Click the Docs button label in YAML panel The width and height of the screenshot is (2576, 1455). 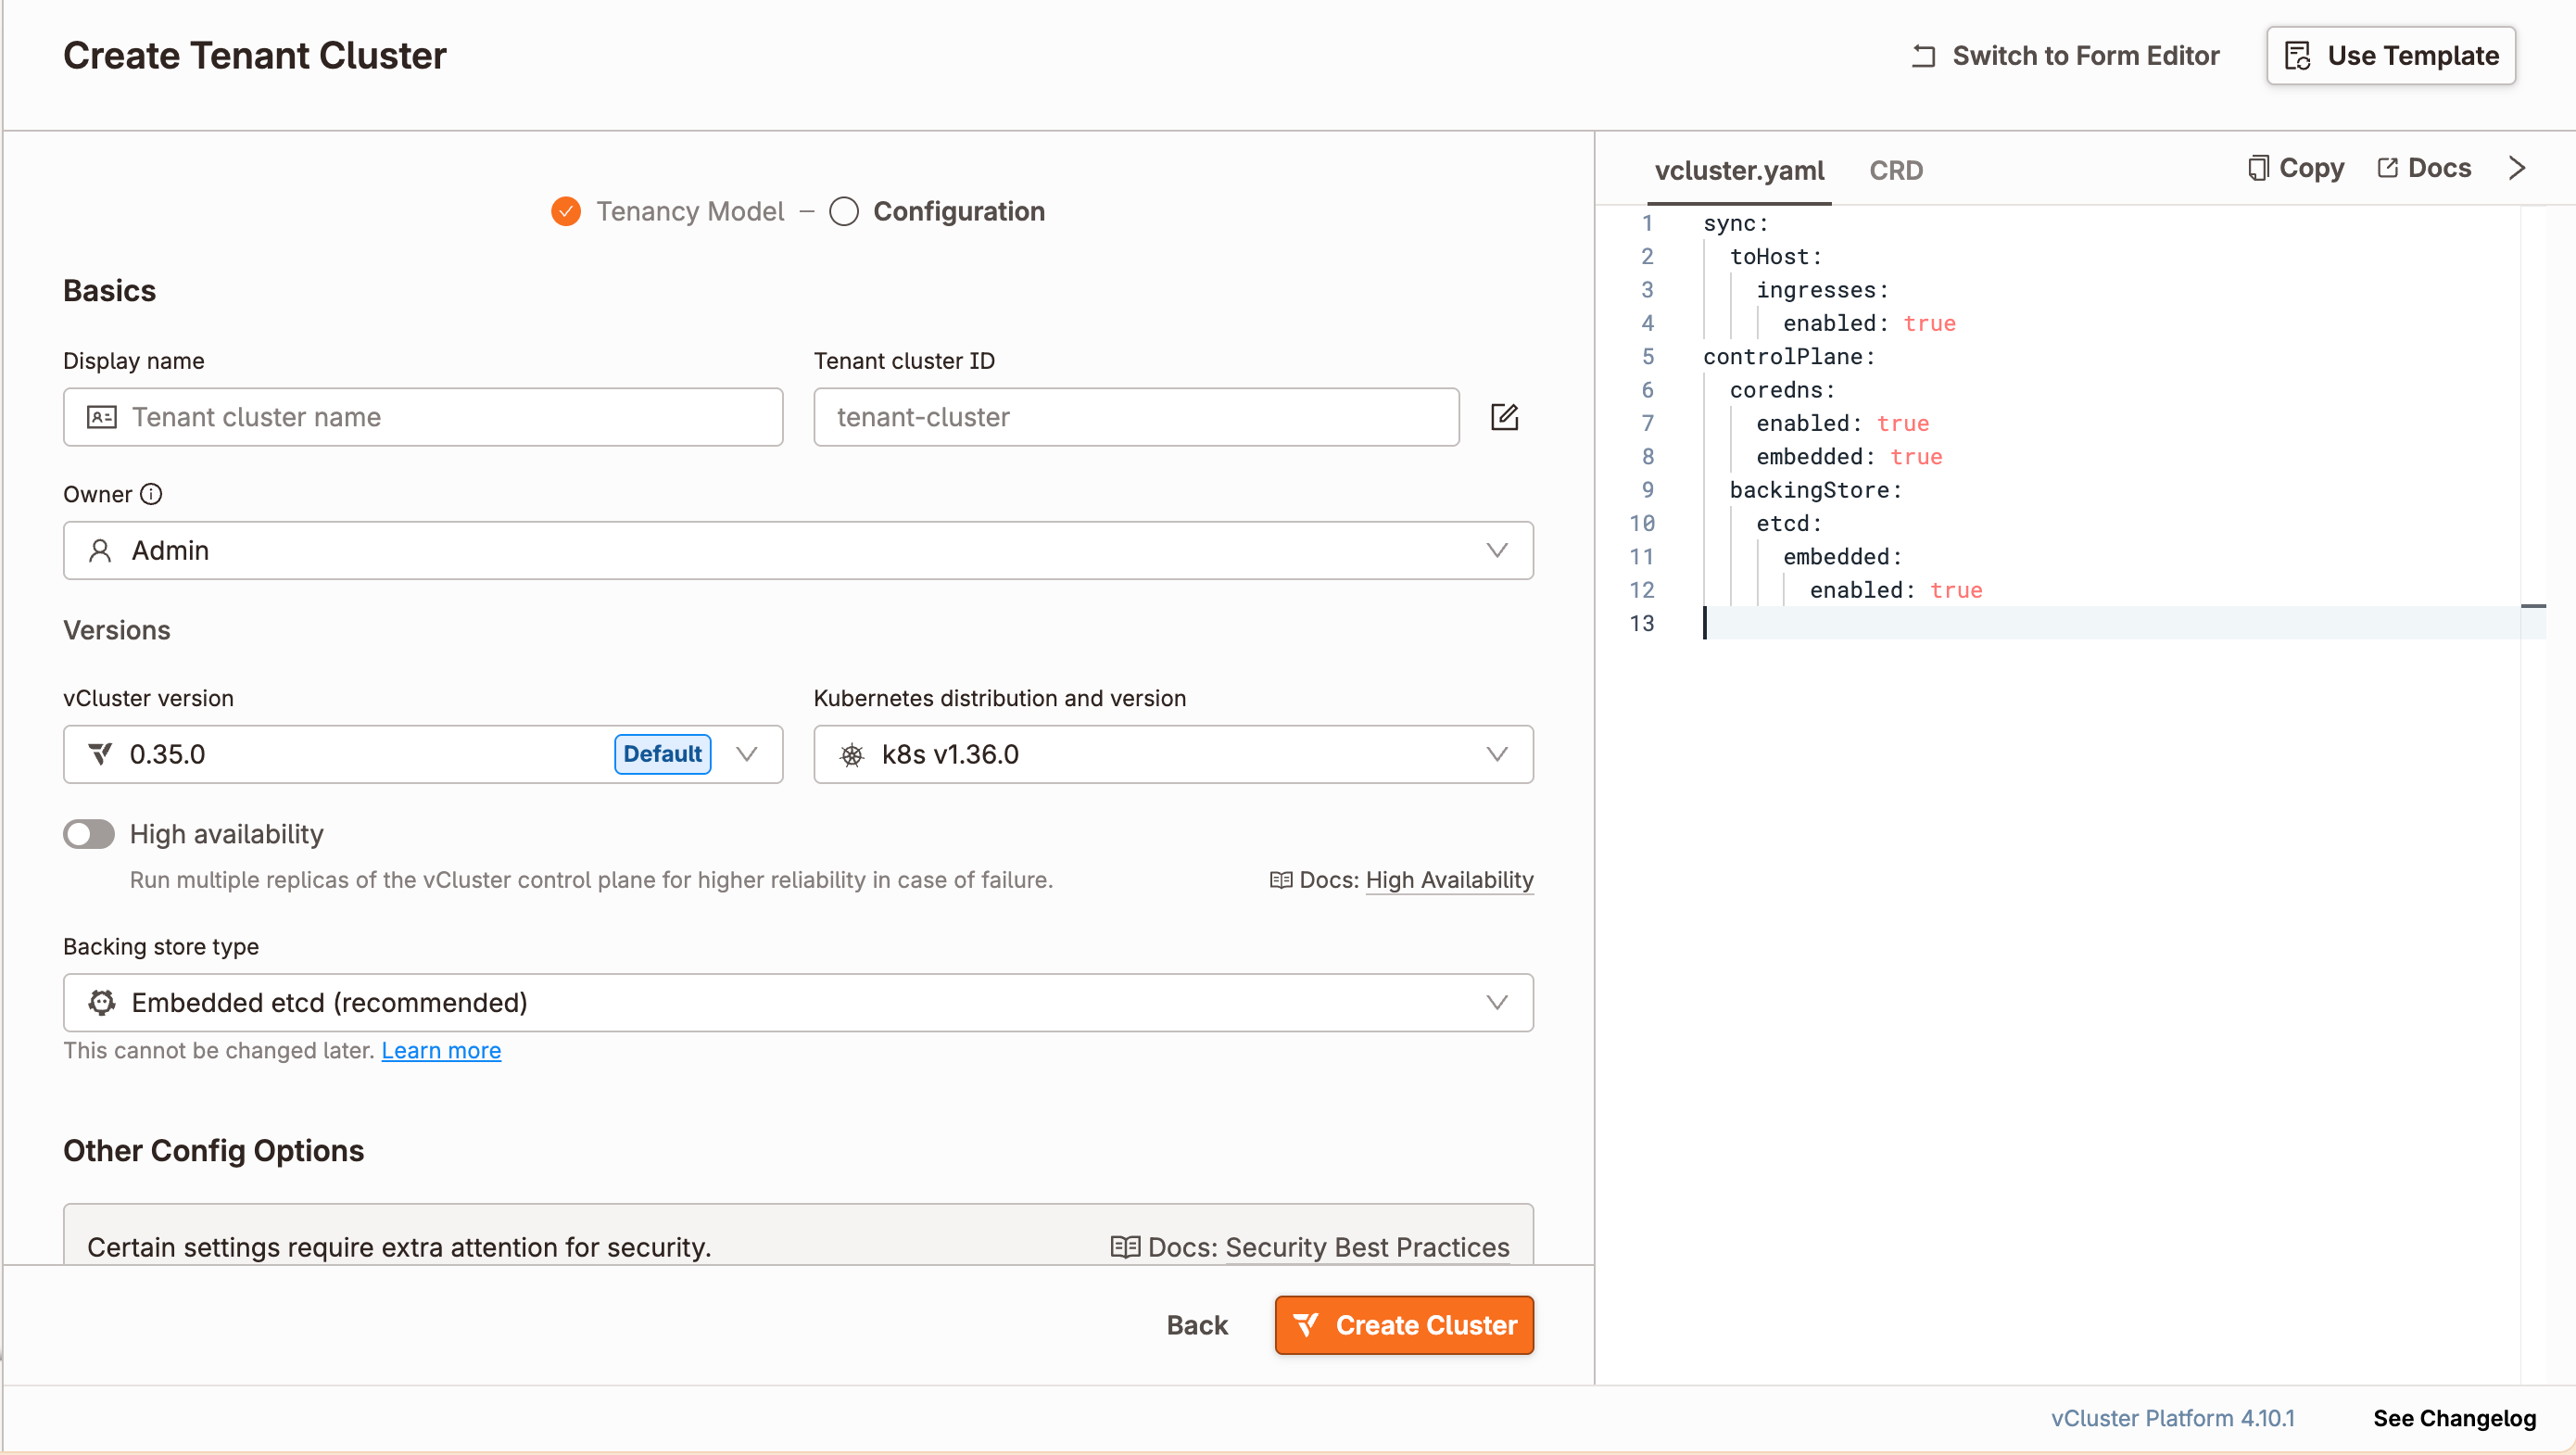2439,168
